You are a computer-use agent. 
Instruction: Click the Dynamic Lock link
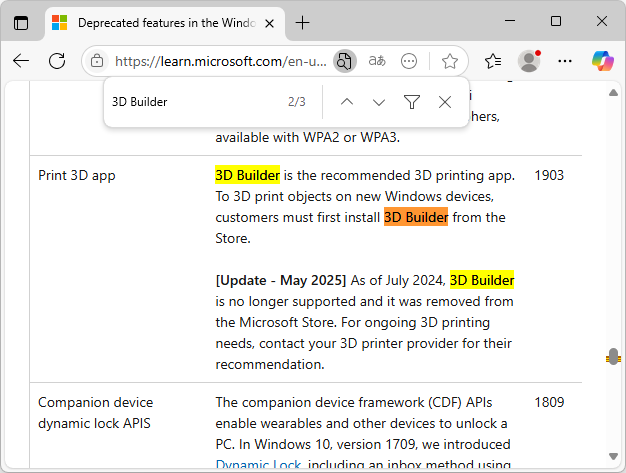[x=258, y=465]
